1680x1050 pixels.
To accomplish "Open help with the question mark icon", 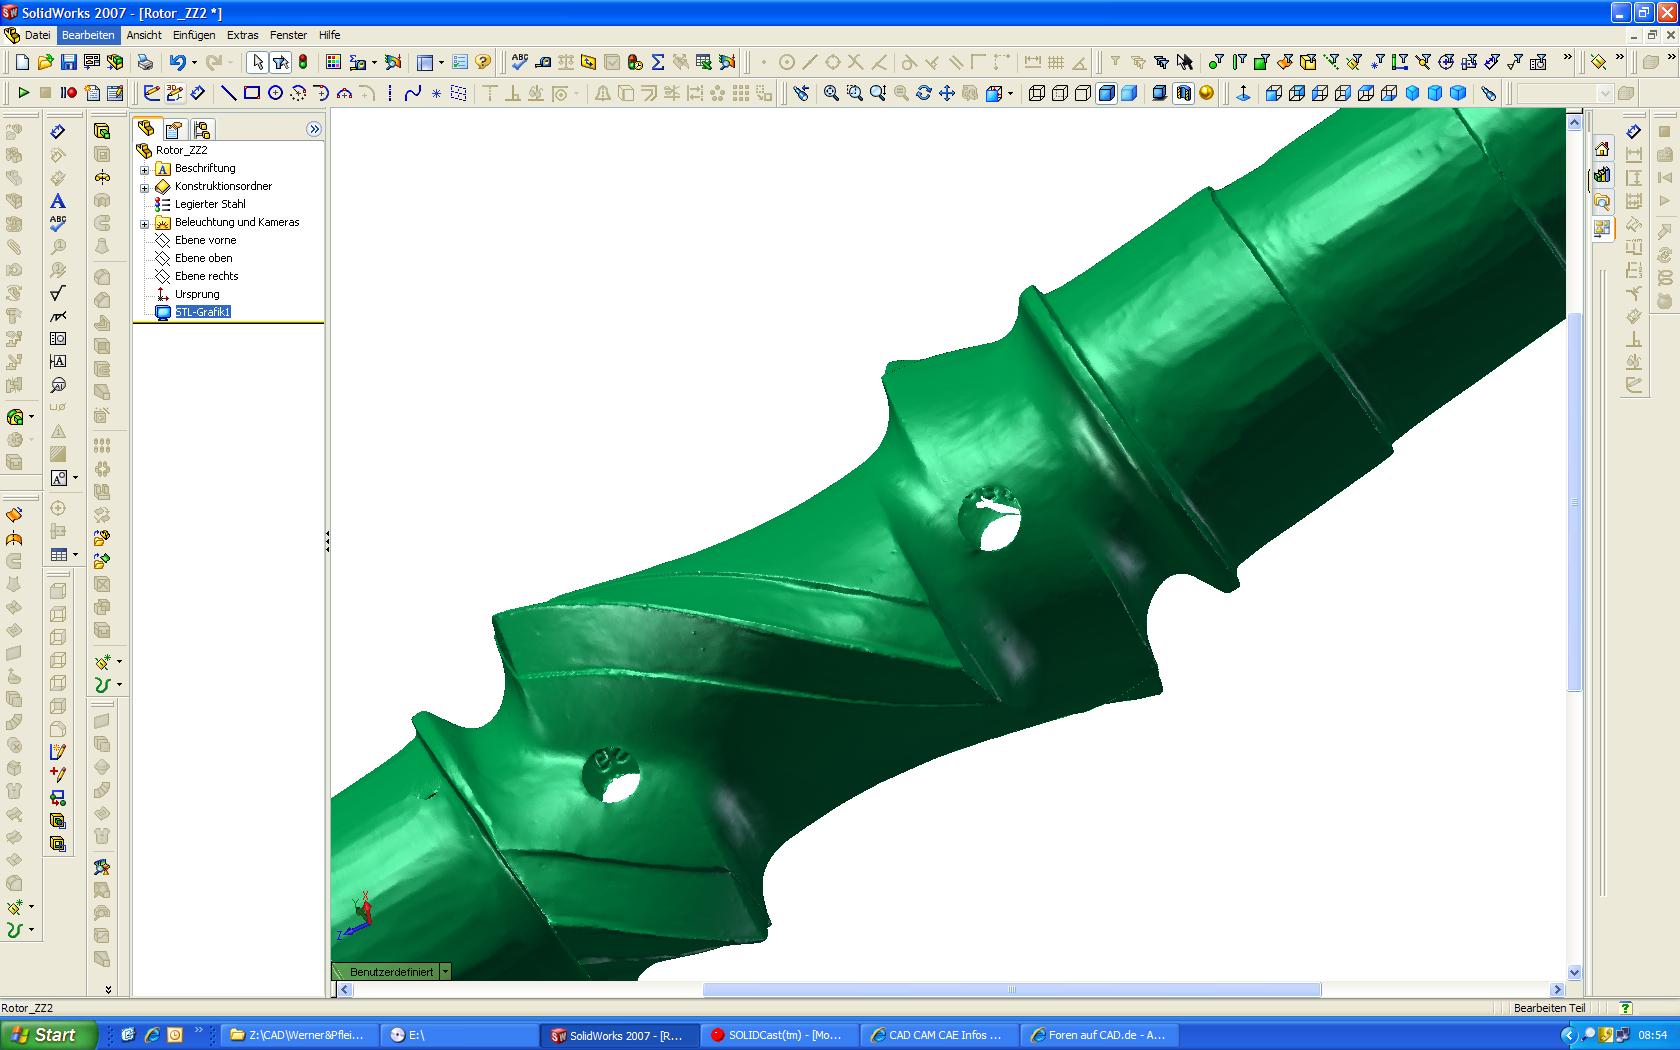I will pyautogui.click(x=483, y=62).
